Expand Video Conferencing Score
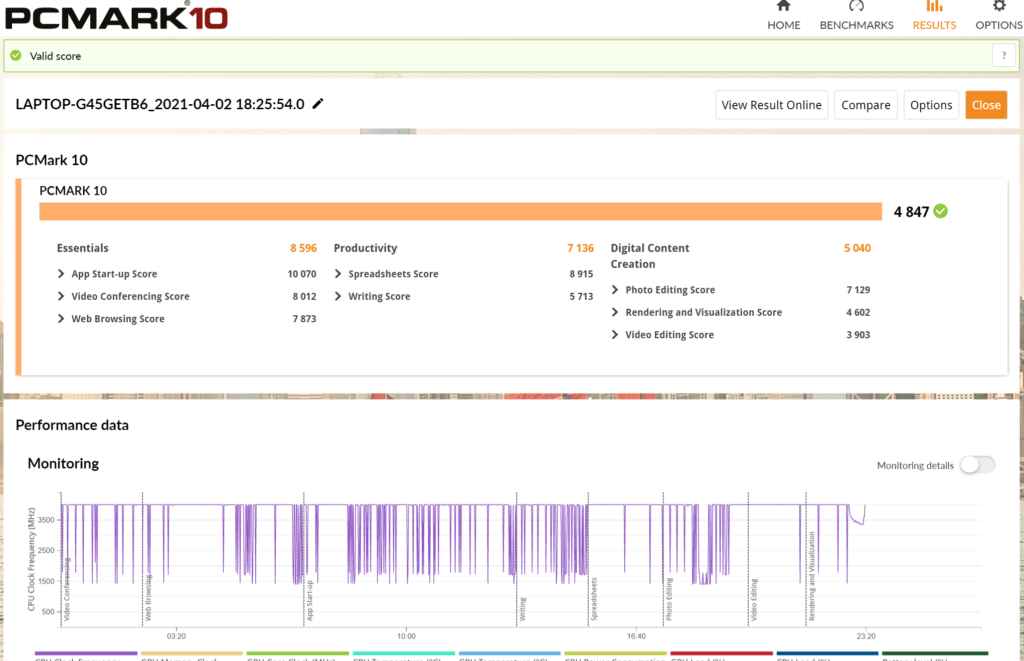Screen dimensions: 1024x661 [x=61, y=296]
